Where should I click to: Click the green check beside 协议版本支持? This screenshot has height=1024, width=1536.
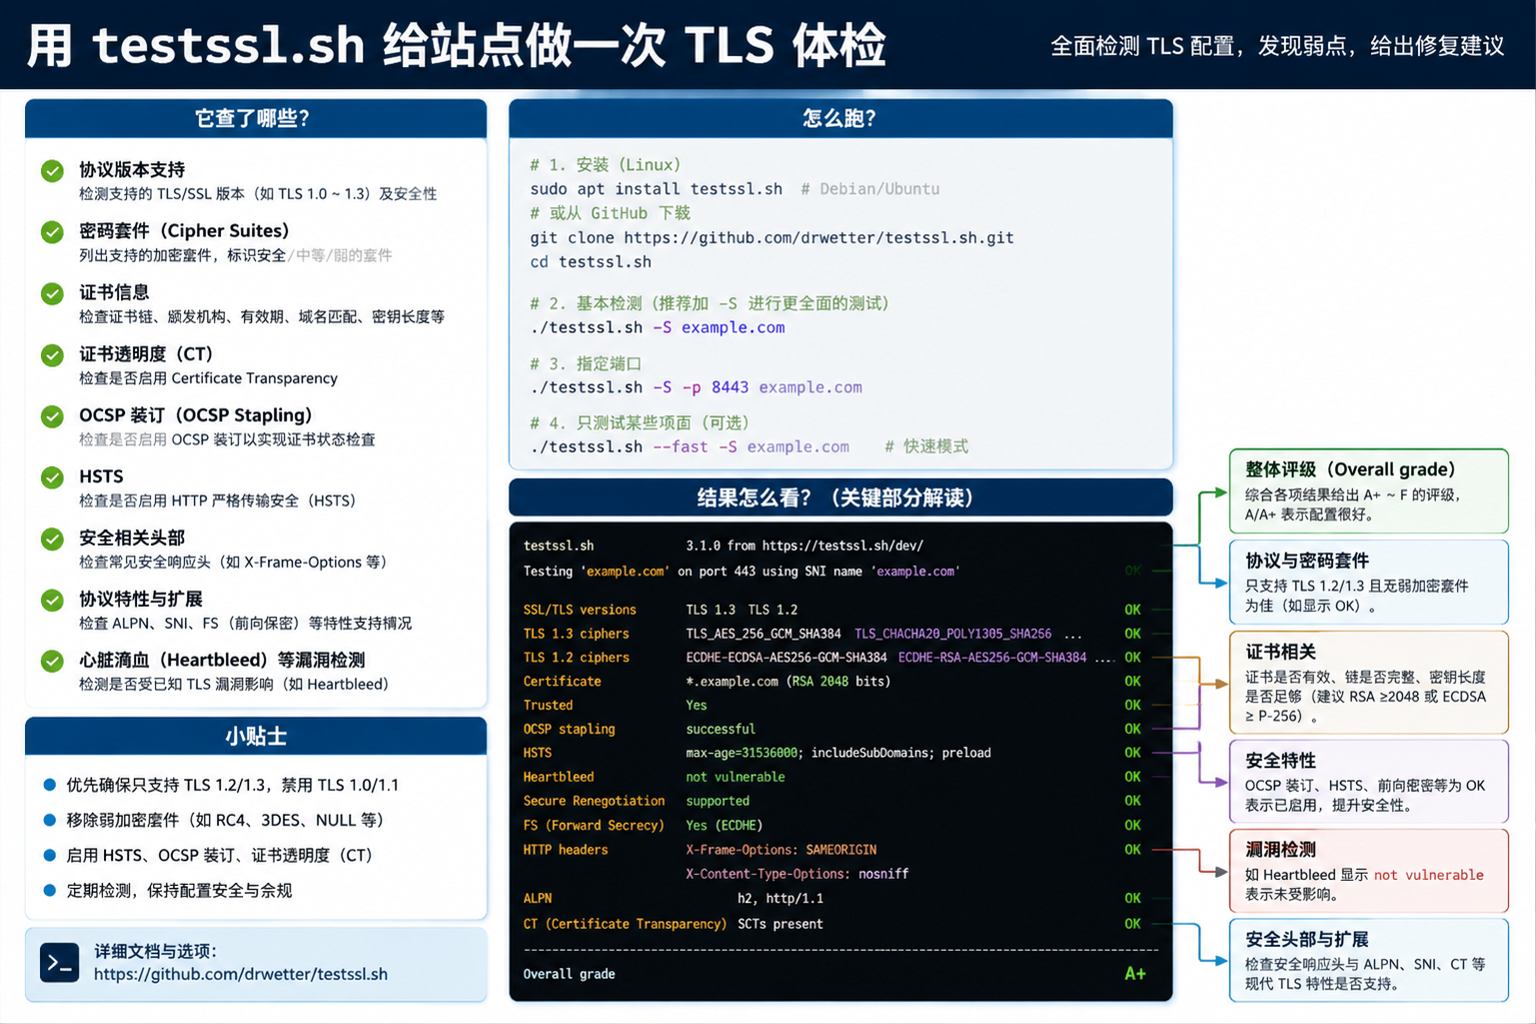tap(52, 171)
